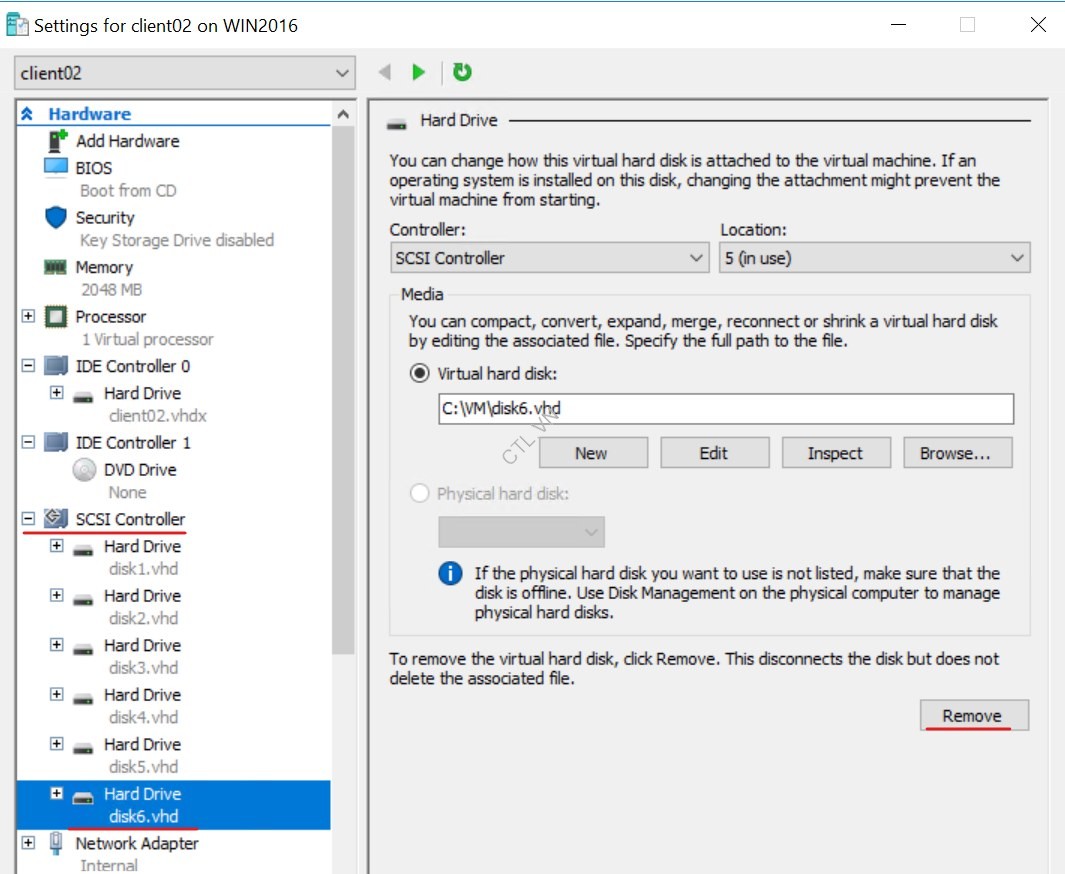This screenshot has width=1065, height=874.
Task: Click the green start arrow icon
Action: (x=419, y=72)
